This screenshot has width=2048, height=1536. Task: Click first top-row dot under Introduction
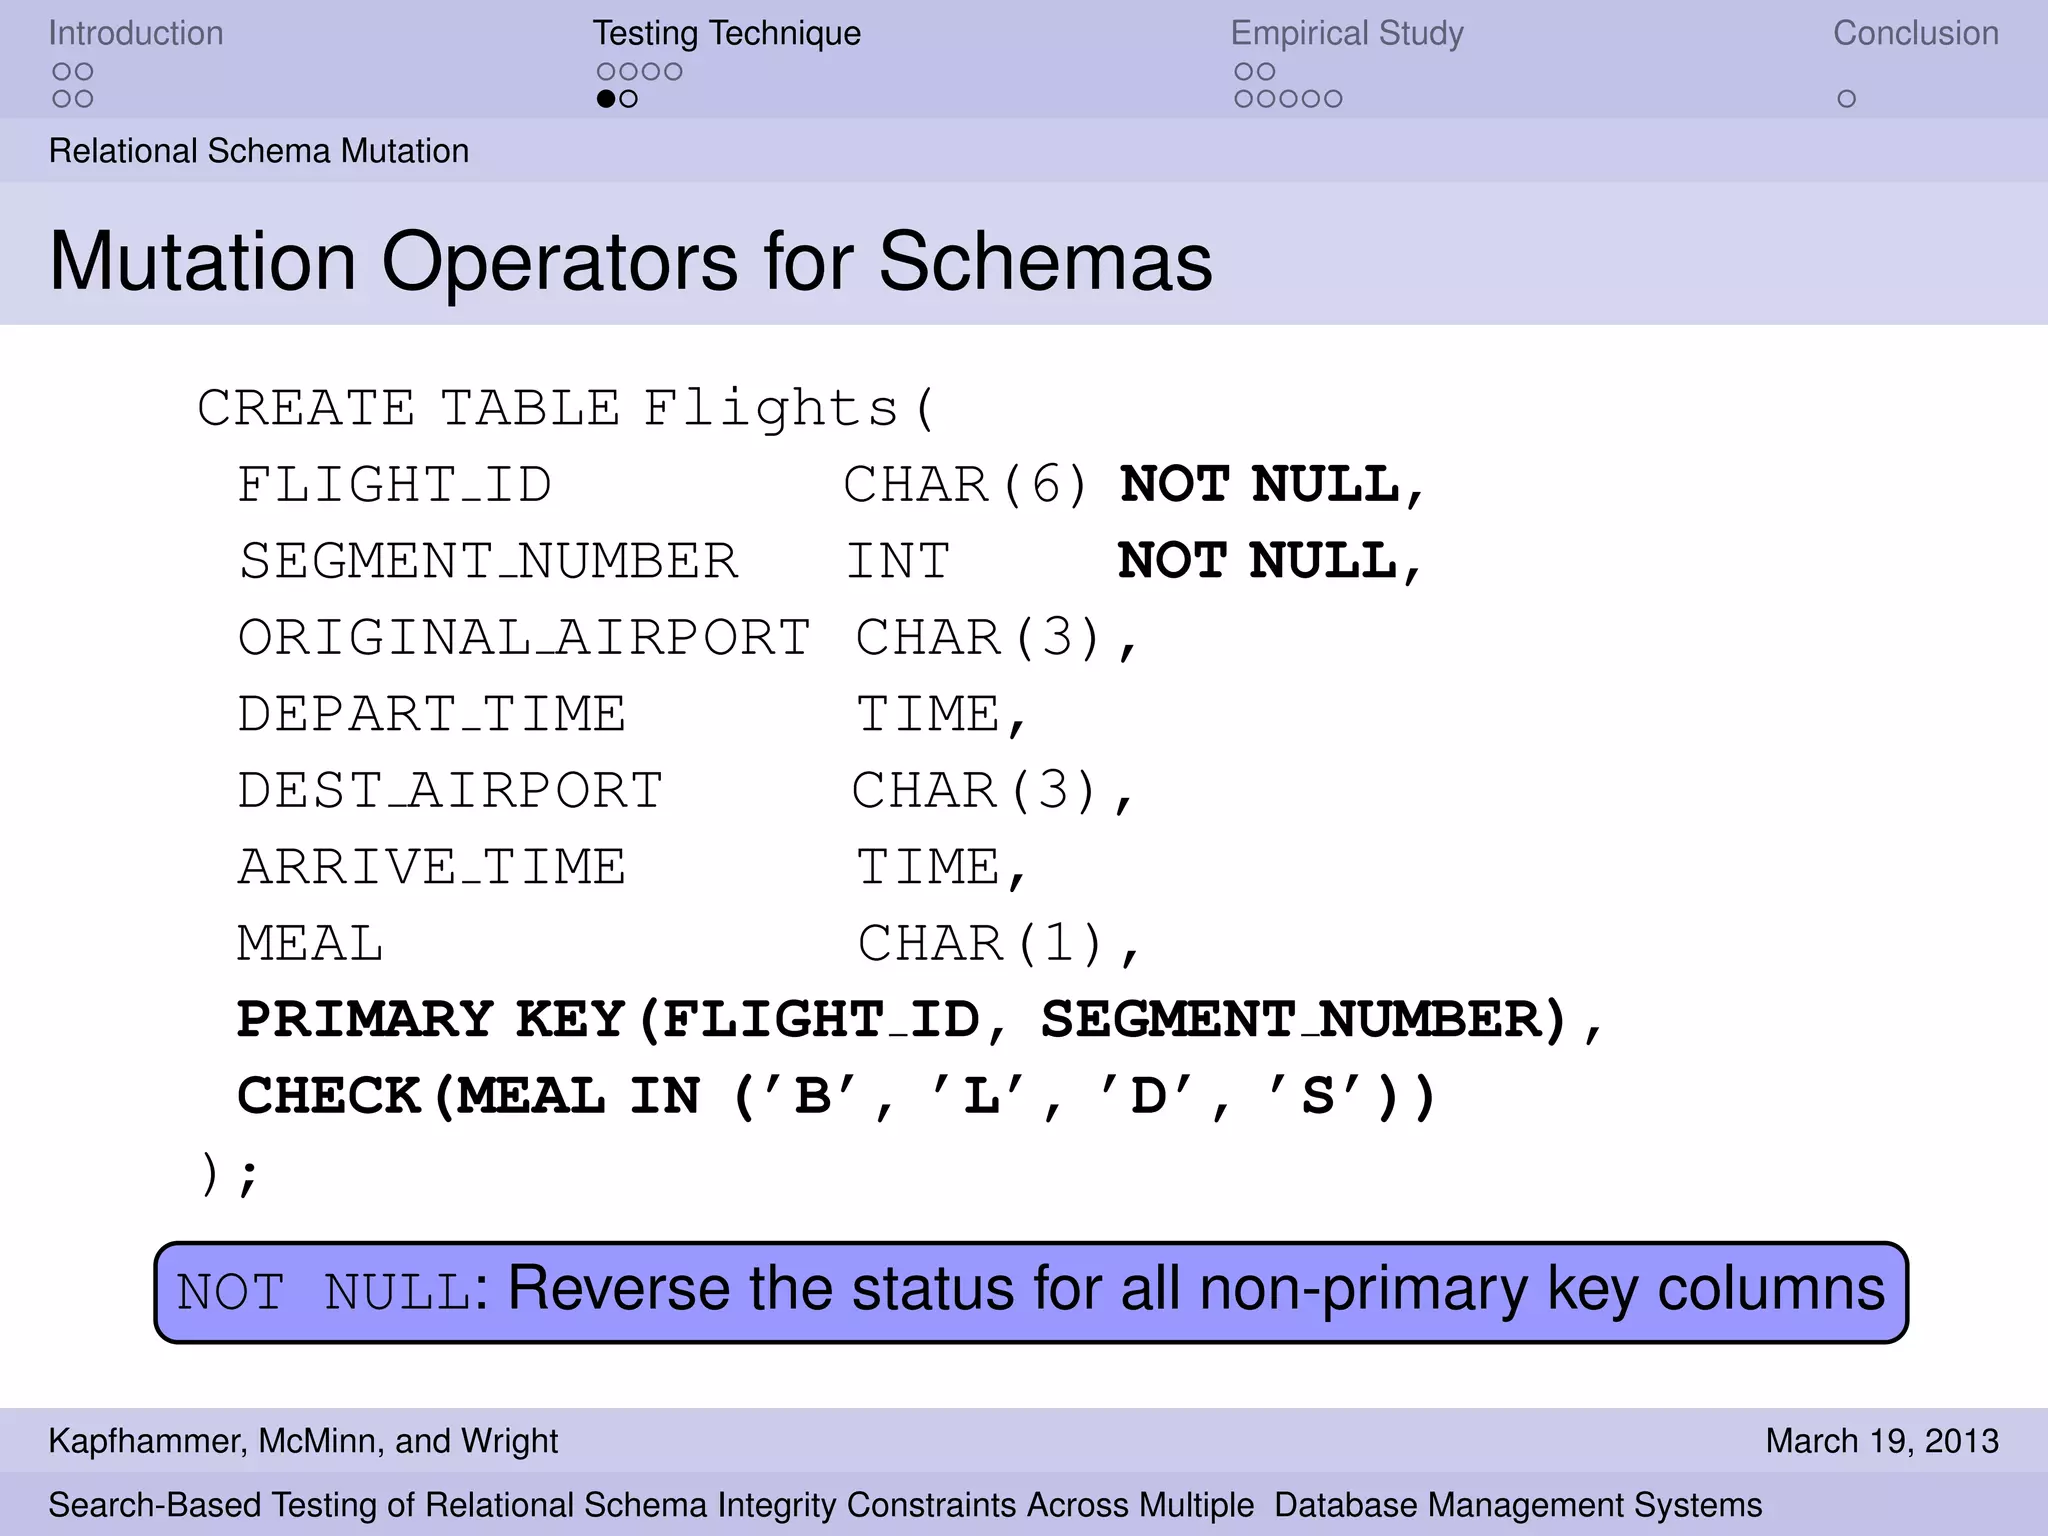[x=62, y=72]
